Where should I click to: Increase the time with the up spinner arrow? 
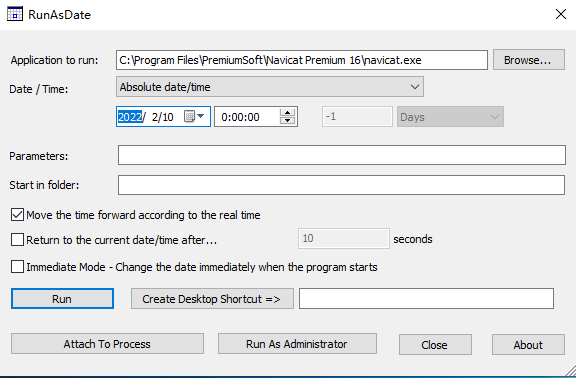point(287,113)
